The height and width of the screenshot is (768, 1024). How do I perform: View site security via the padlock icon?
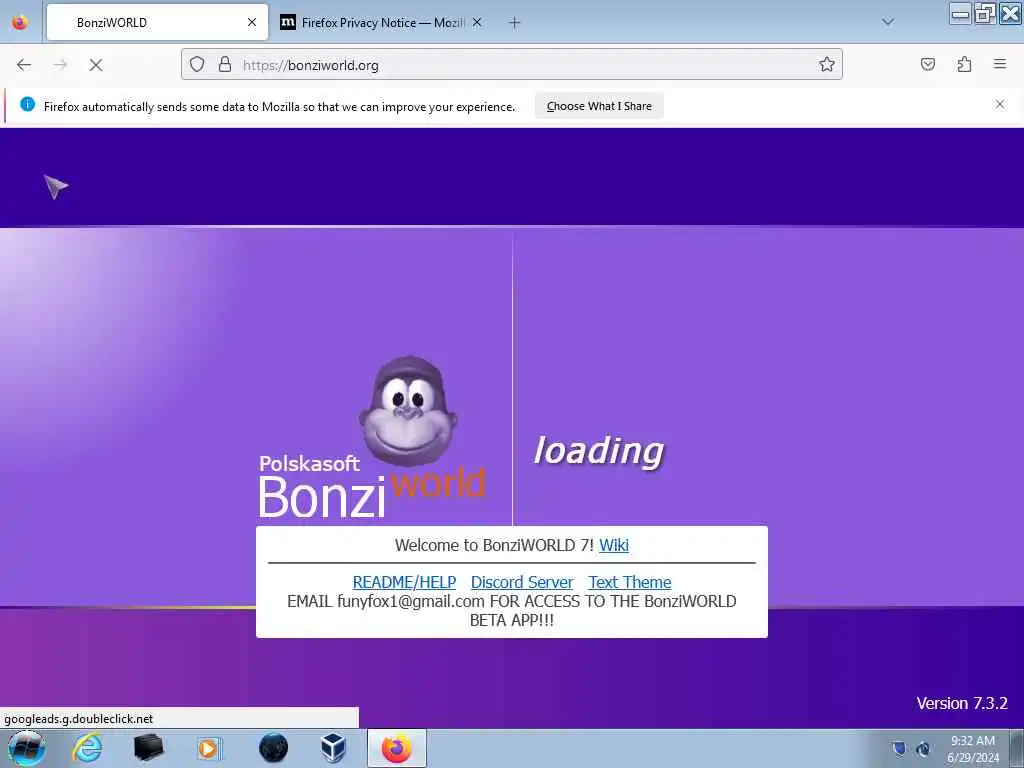click(225, 64)
